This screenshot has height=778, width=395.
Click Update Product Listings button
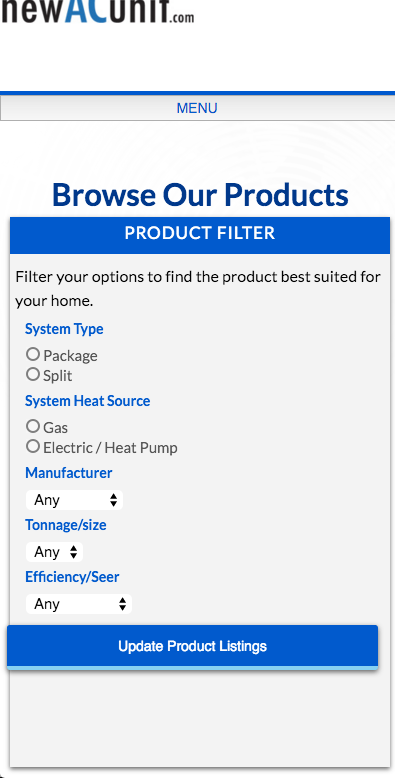click(193, 647)
